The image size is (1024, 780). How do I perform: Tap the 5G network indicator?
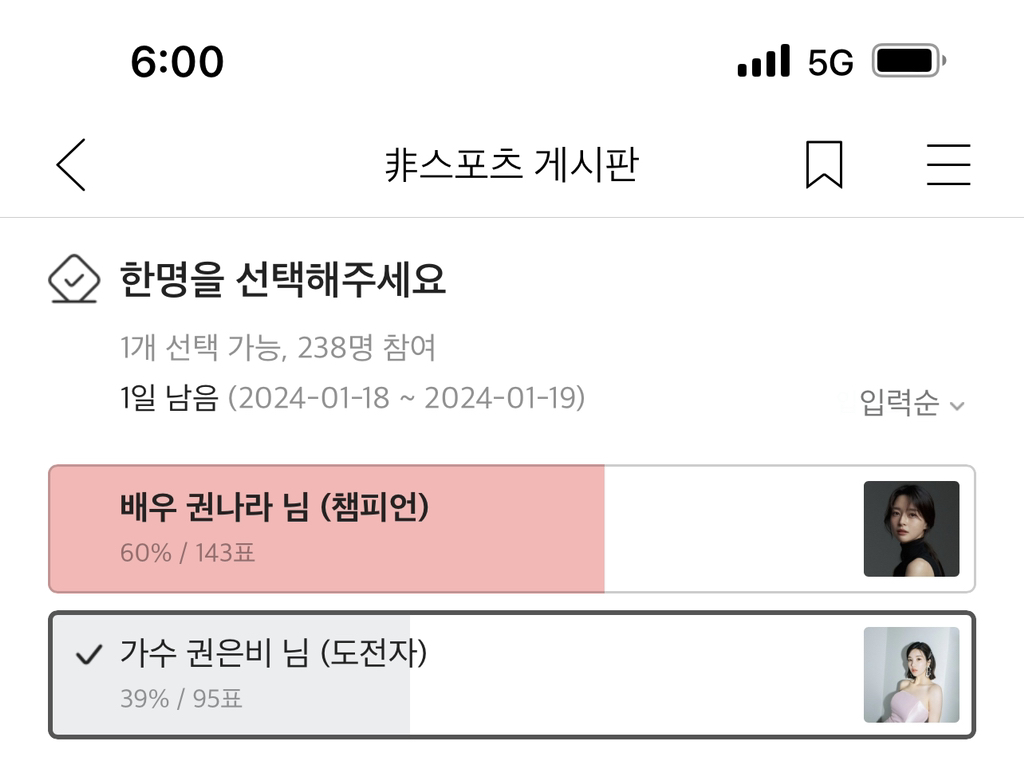coord(830,63)
